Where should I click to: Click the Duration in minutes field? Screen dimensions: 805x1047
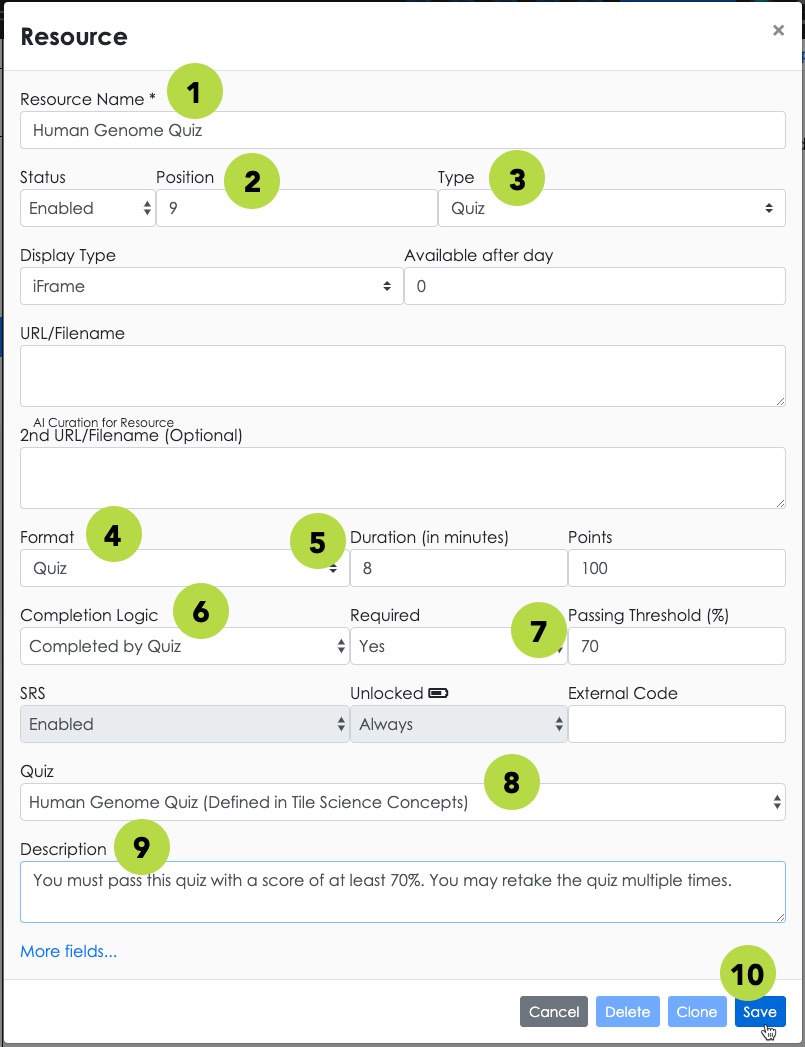[x=459, y=568]
